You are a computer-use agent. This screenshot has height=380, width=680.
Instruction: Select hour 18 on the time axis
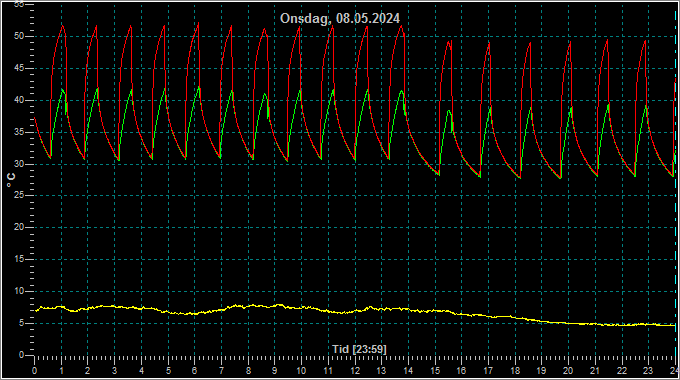tap(515, 371)
